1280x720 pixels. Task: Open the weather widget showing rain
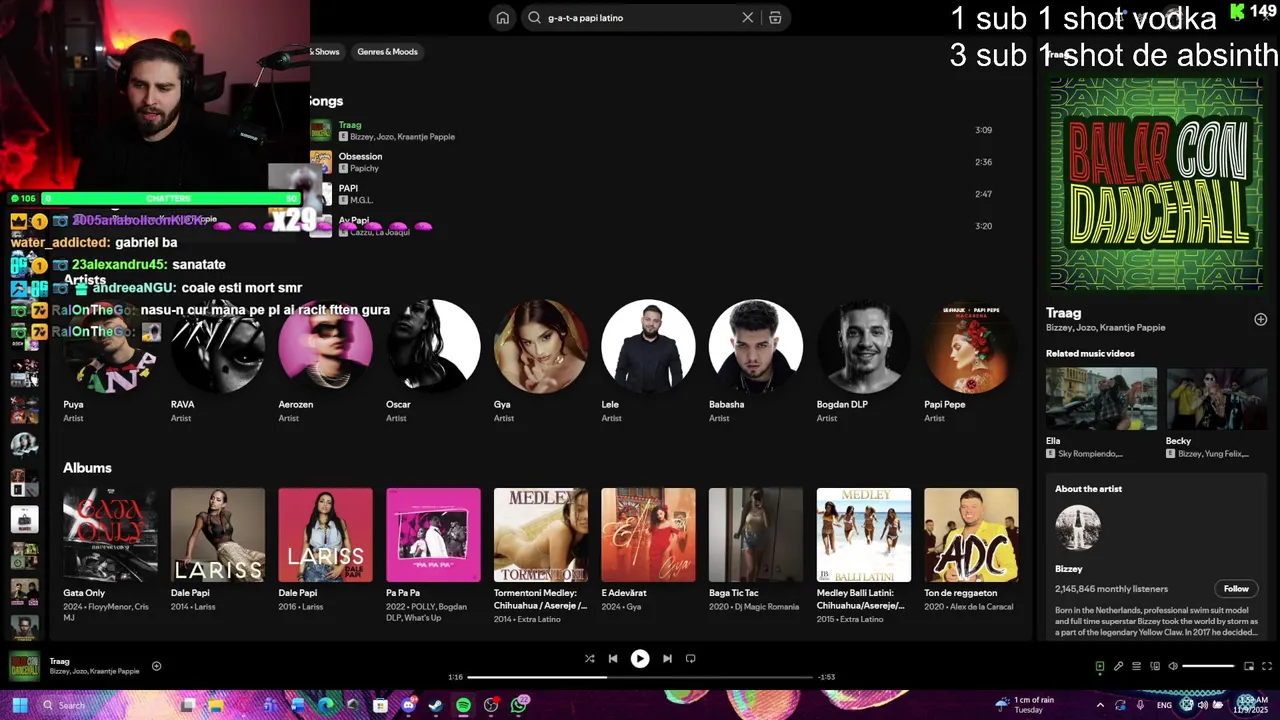tap(1023, 705)
